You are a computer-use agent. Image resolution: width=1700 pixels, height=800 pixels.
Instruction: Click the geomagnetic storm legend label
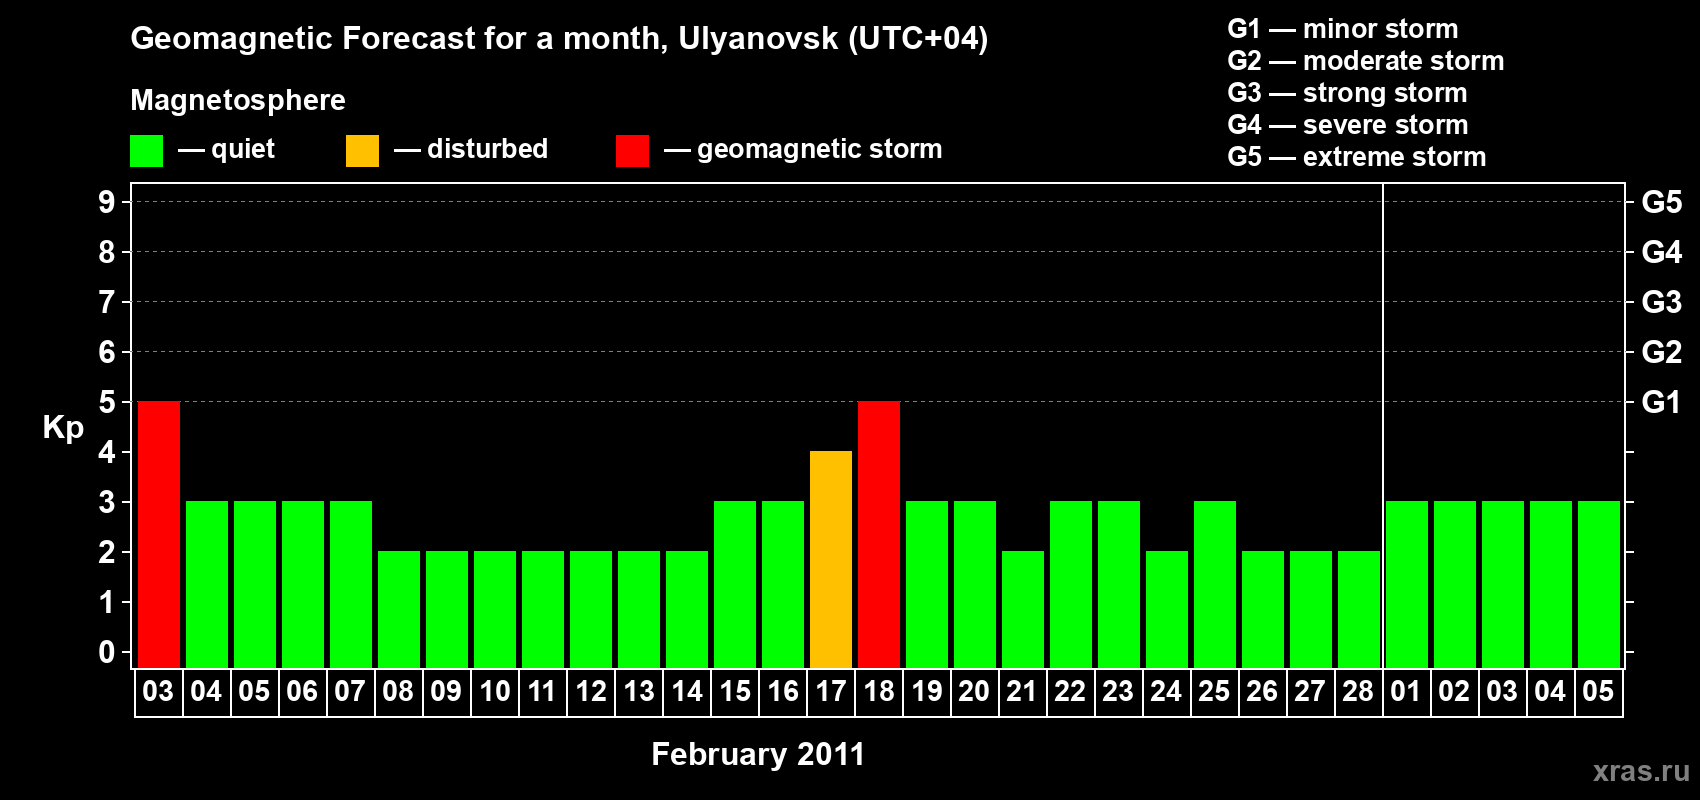(820, 150)
